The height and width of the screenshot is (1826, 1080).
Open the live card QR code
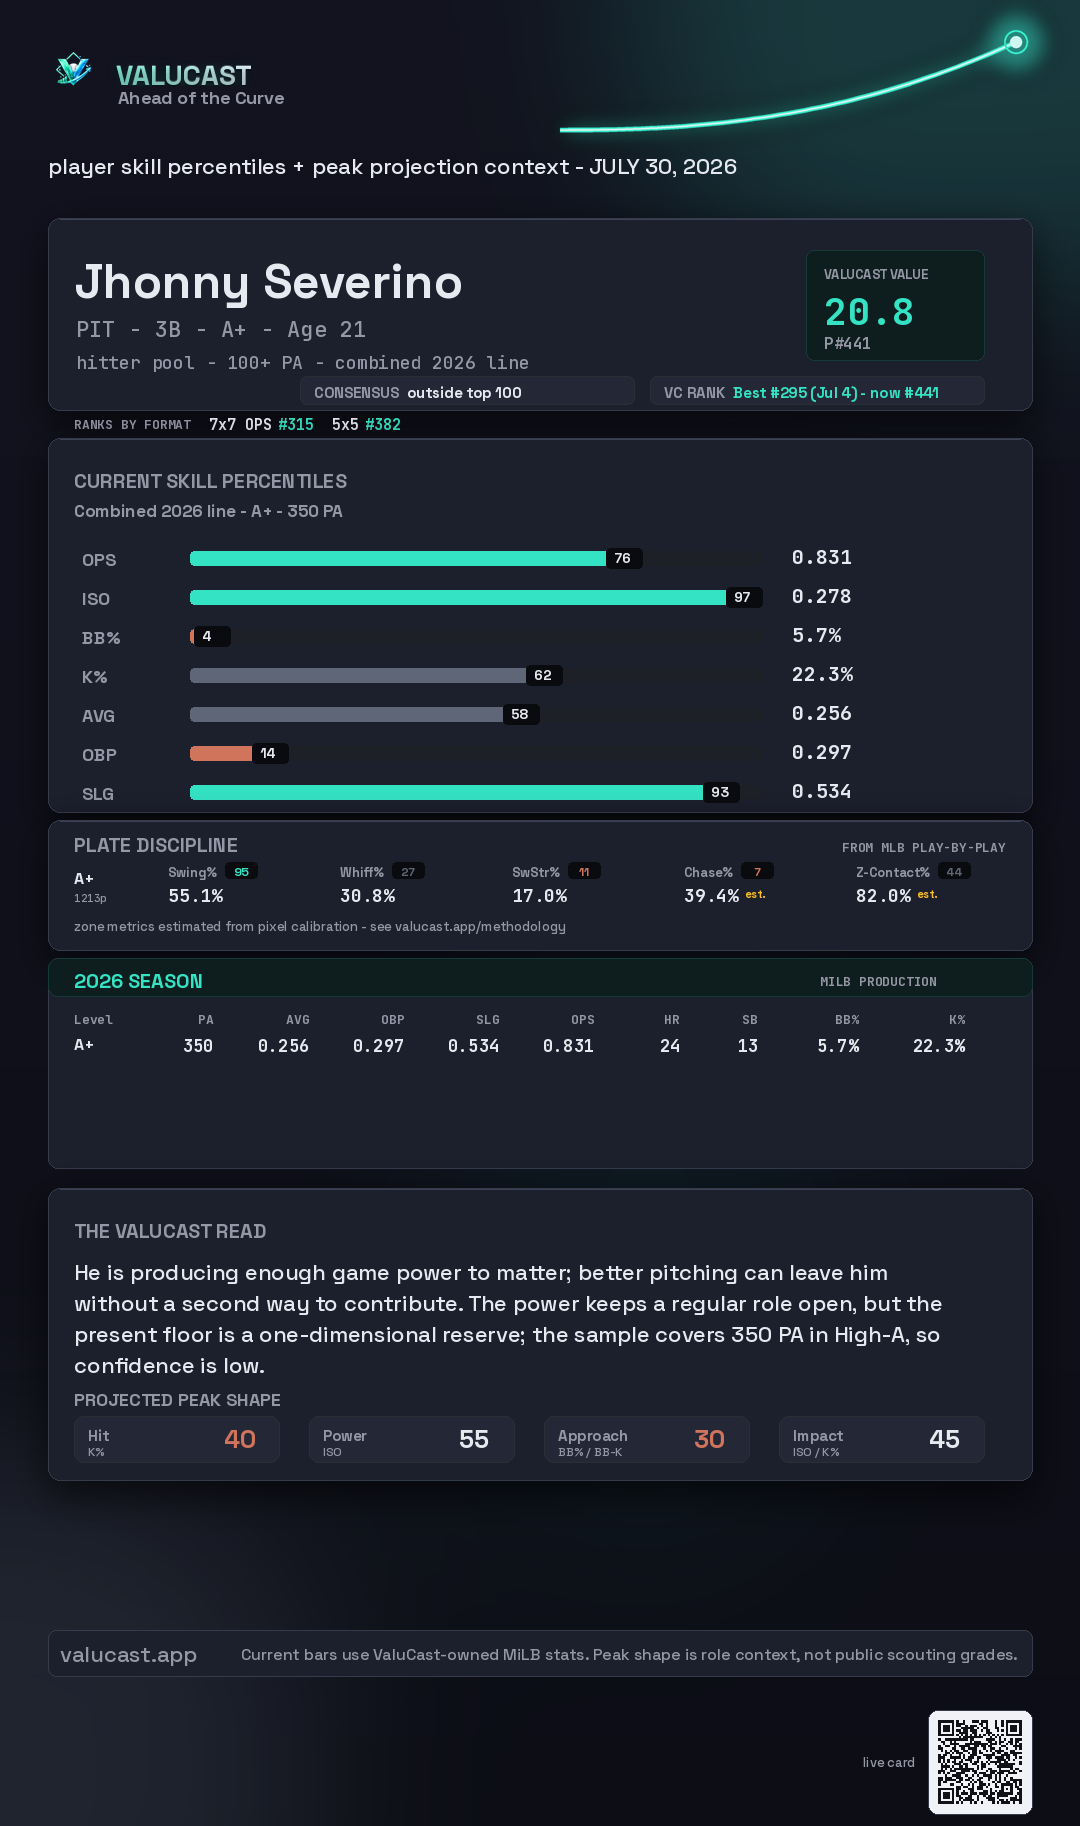(980, 1762)
